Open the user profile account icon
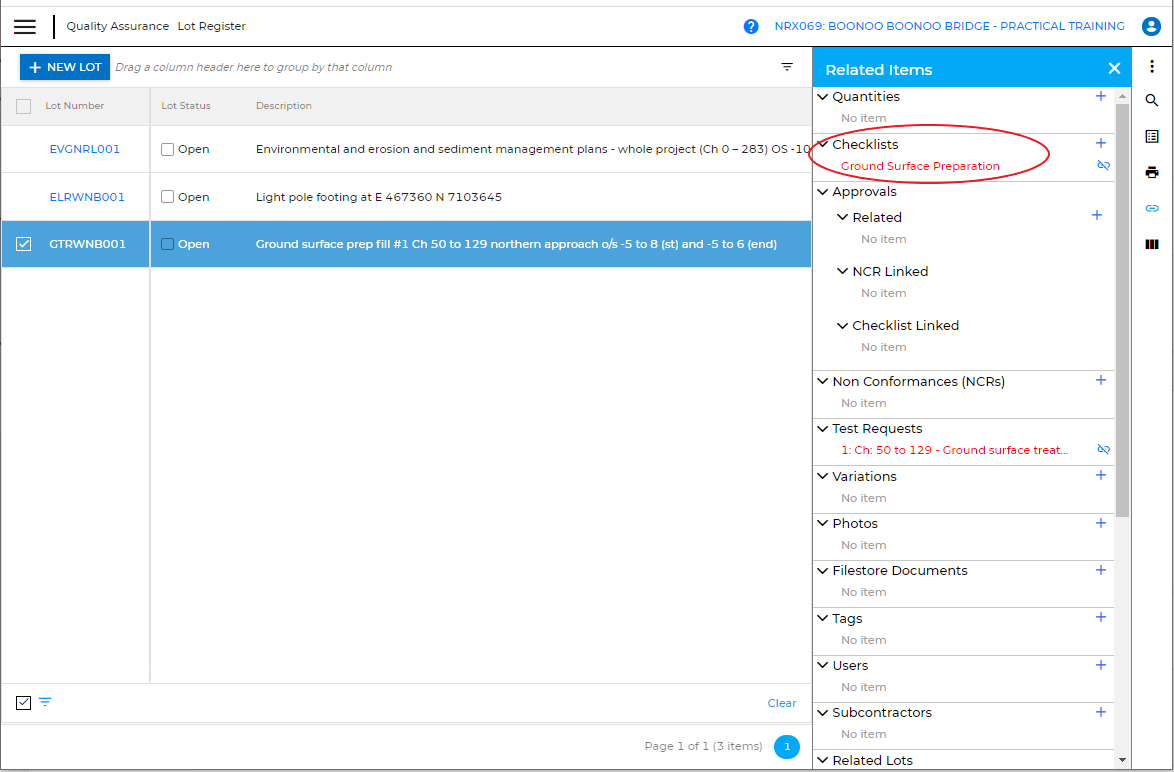Screen dimensions: 1174x772 (x=1147, y=27)
